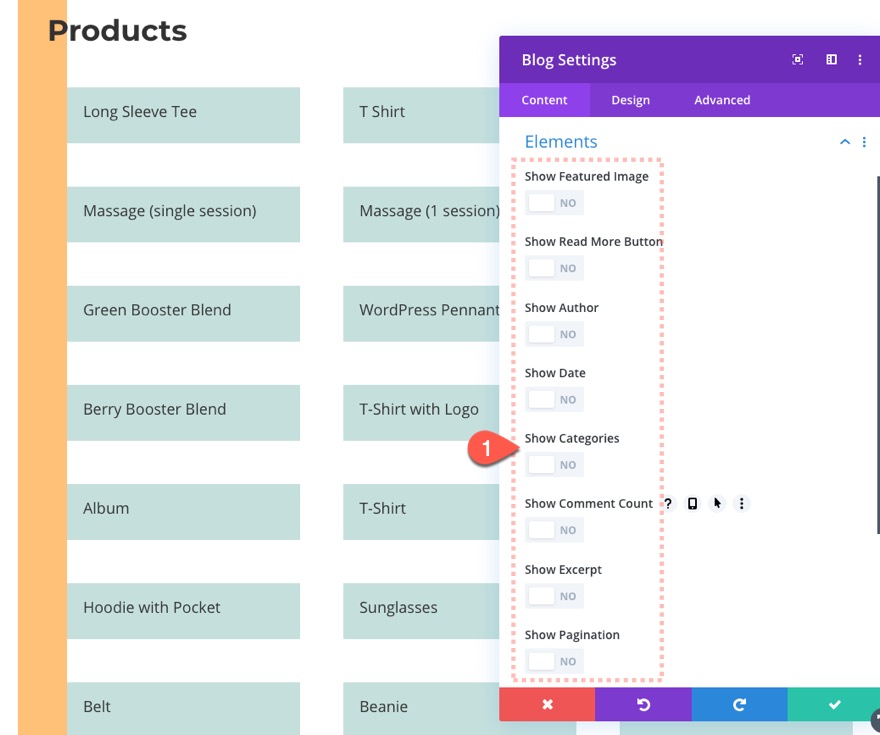Open the three-dot options for Show Comment Count
This screenshot has width=880, height=735.
[x=741, y=503]
